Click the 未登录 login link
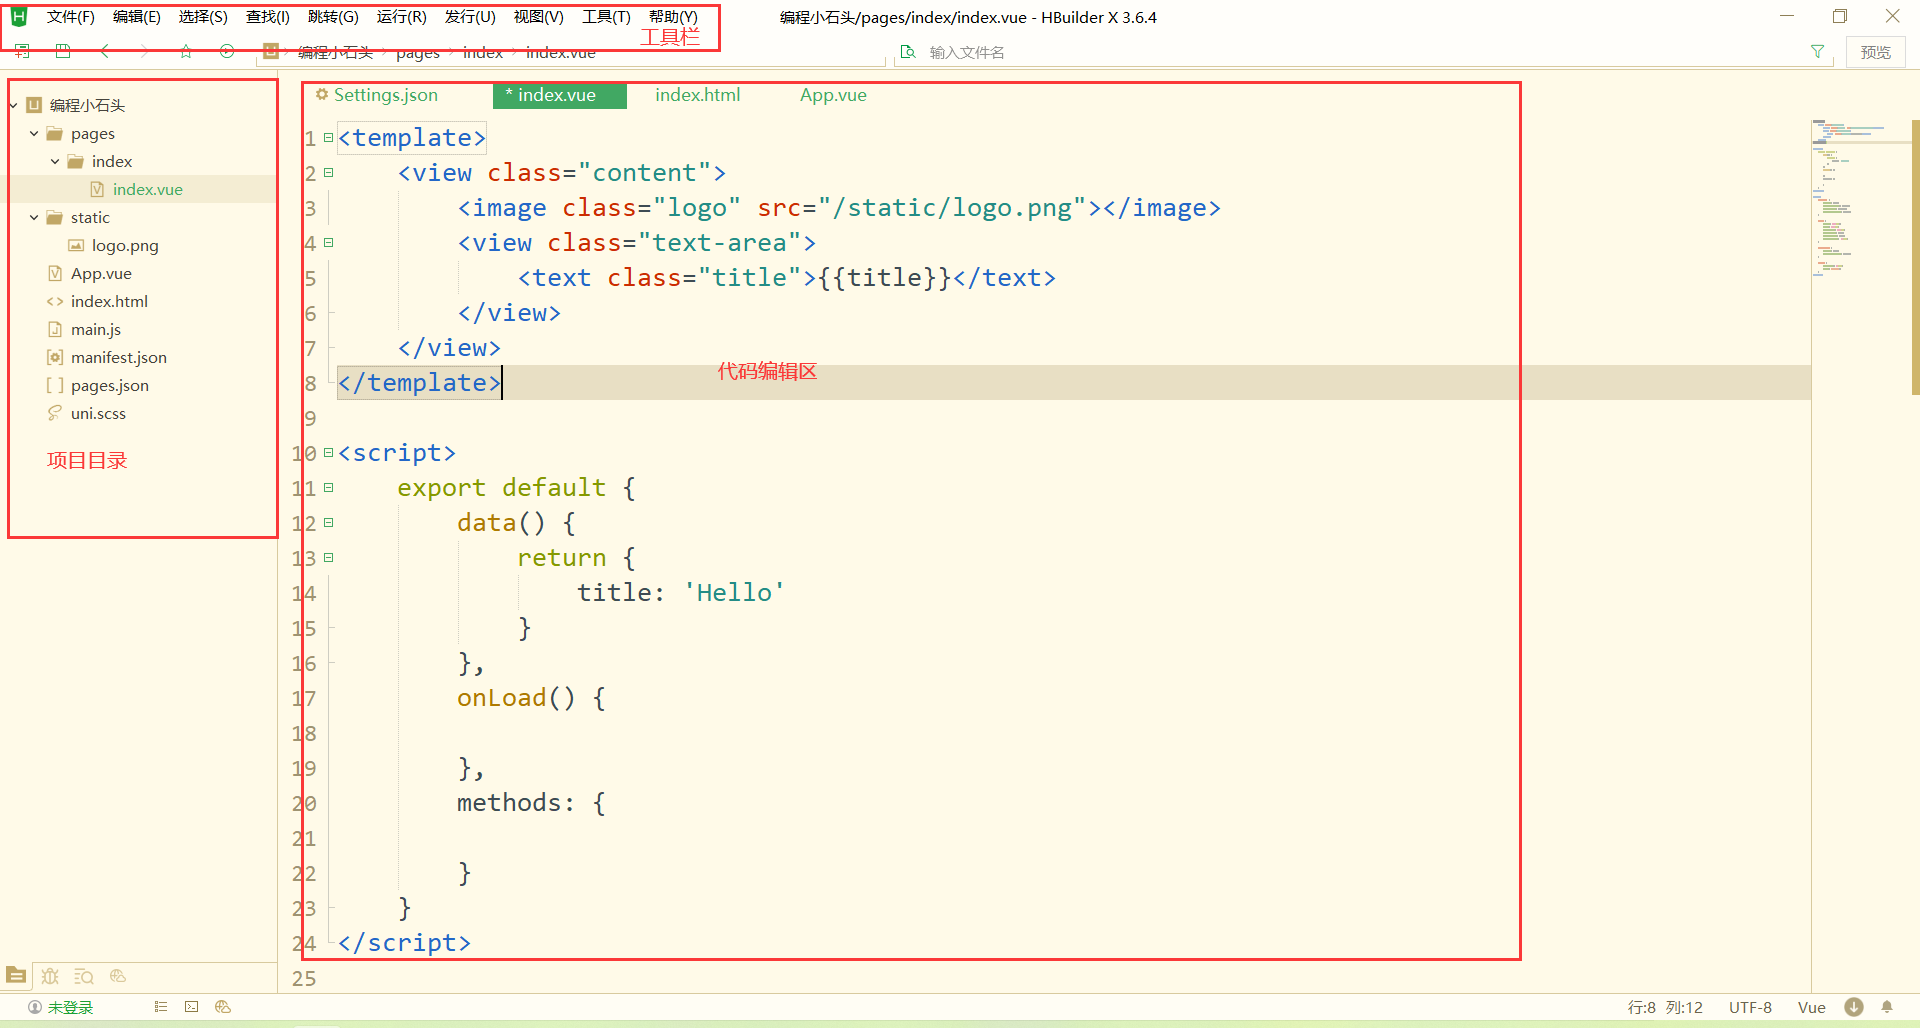 70,1007
